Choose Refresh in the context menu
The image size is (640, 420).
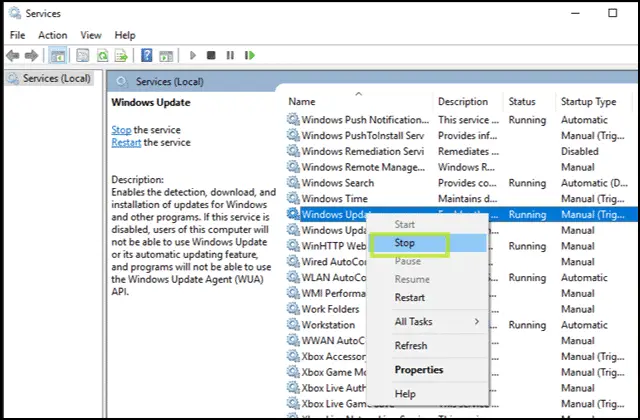(428, 346)
